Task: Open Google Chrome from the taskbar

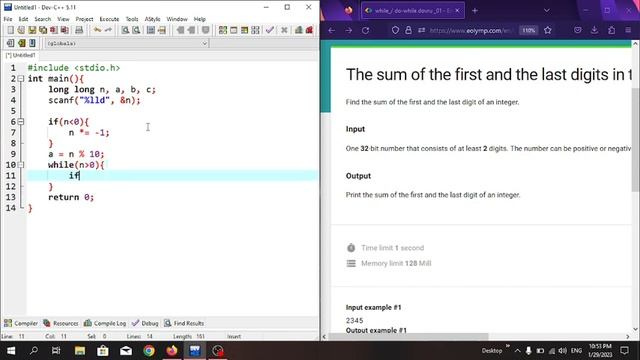Action: [149, 351]
